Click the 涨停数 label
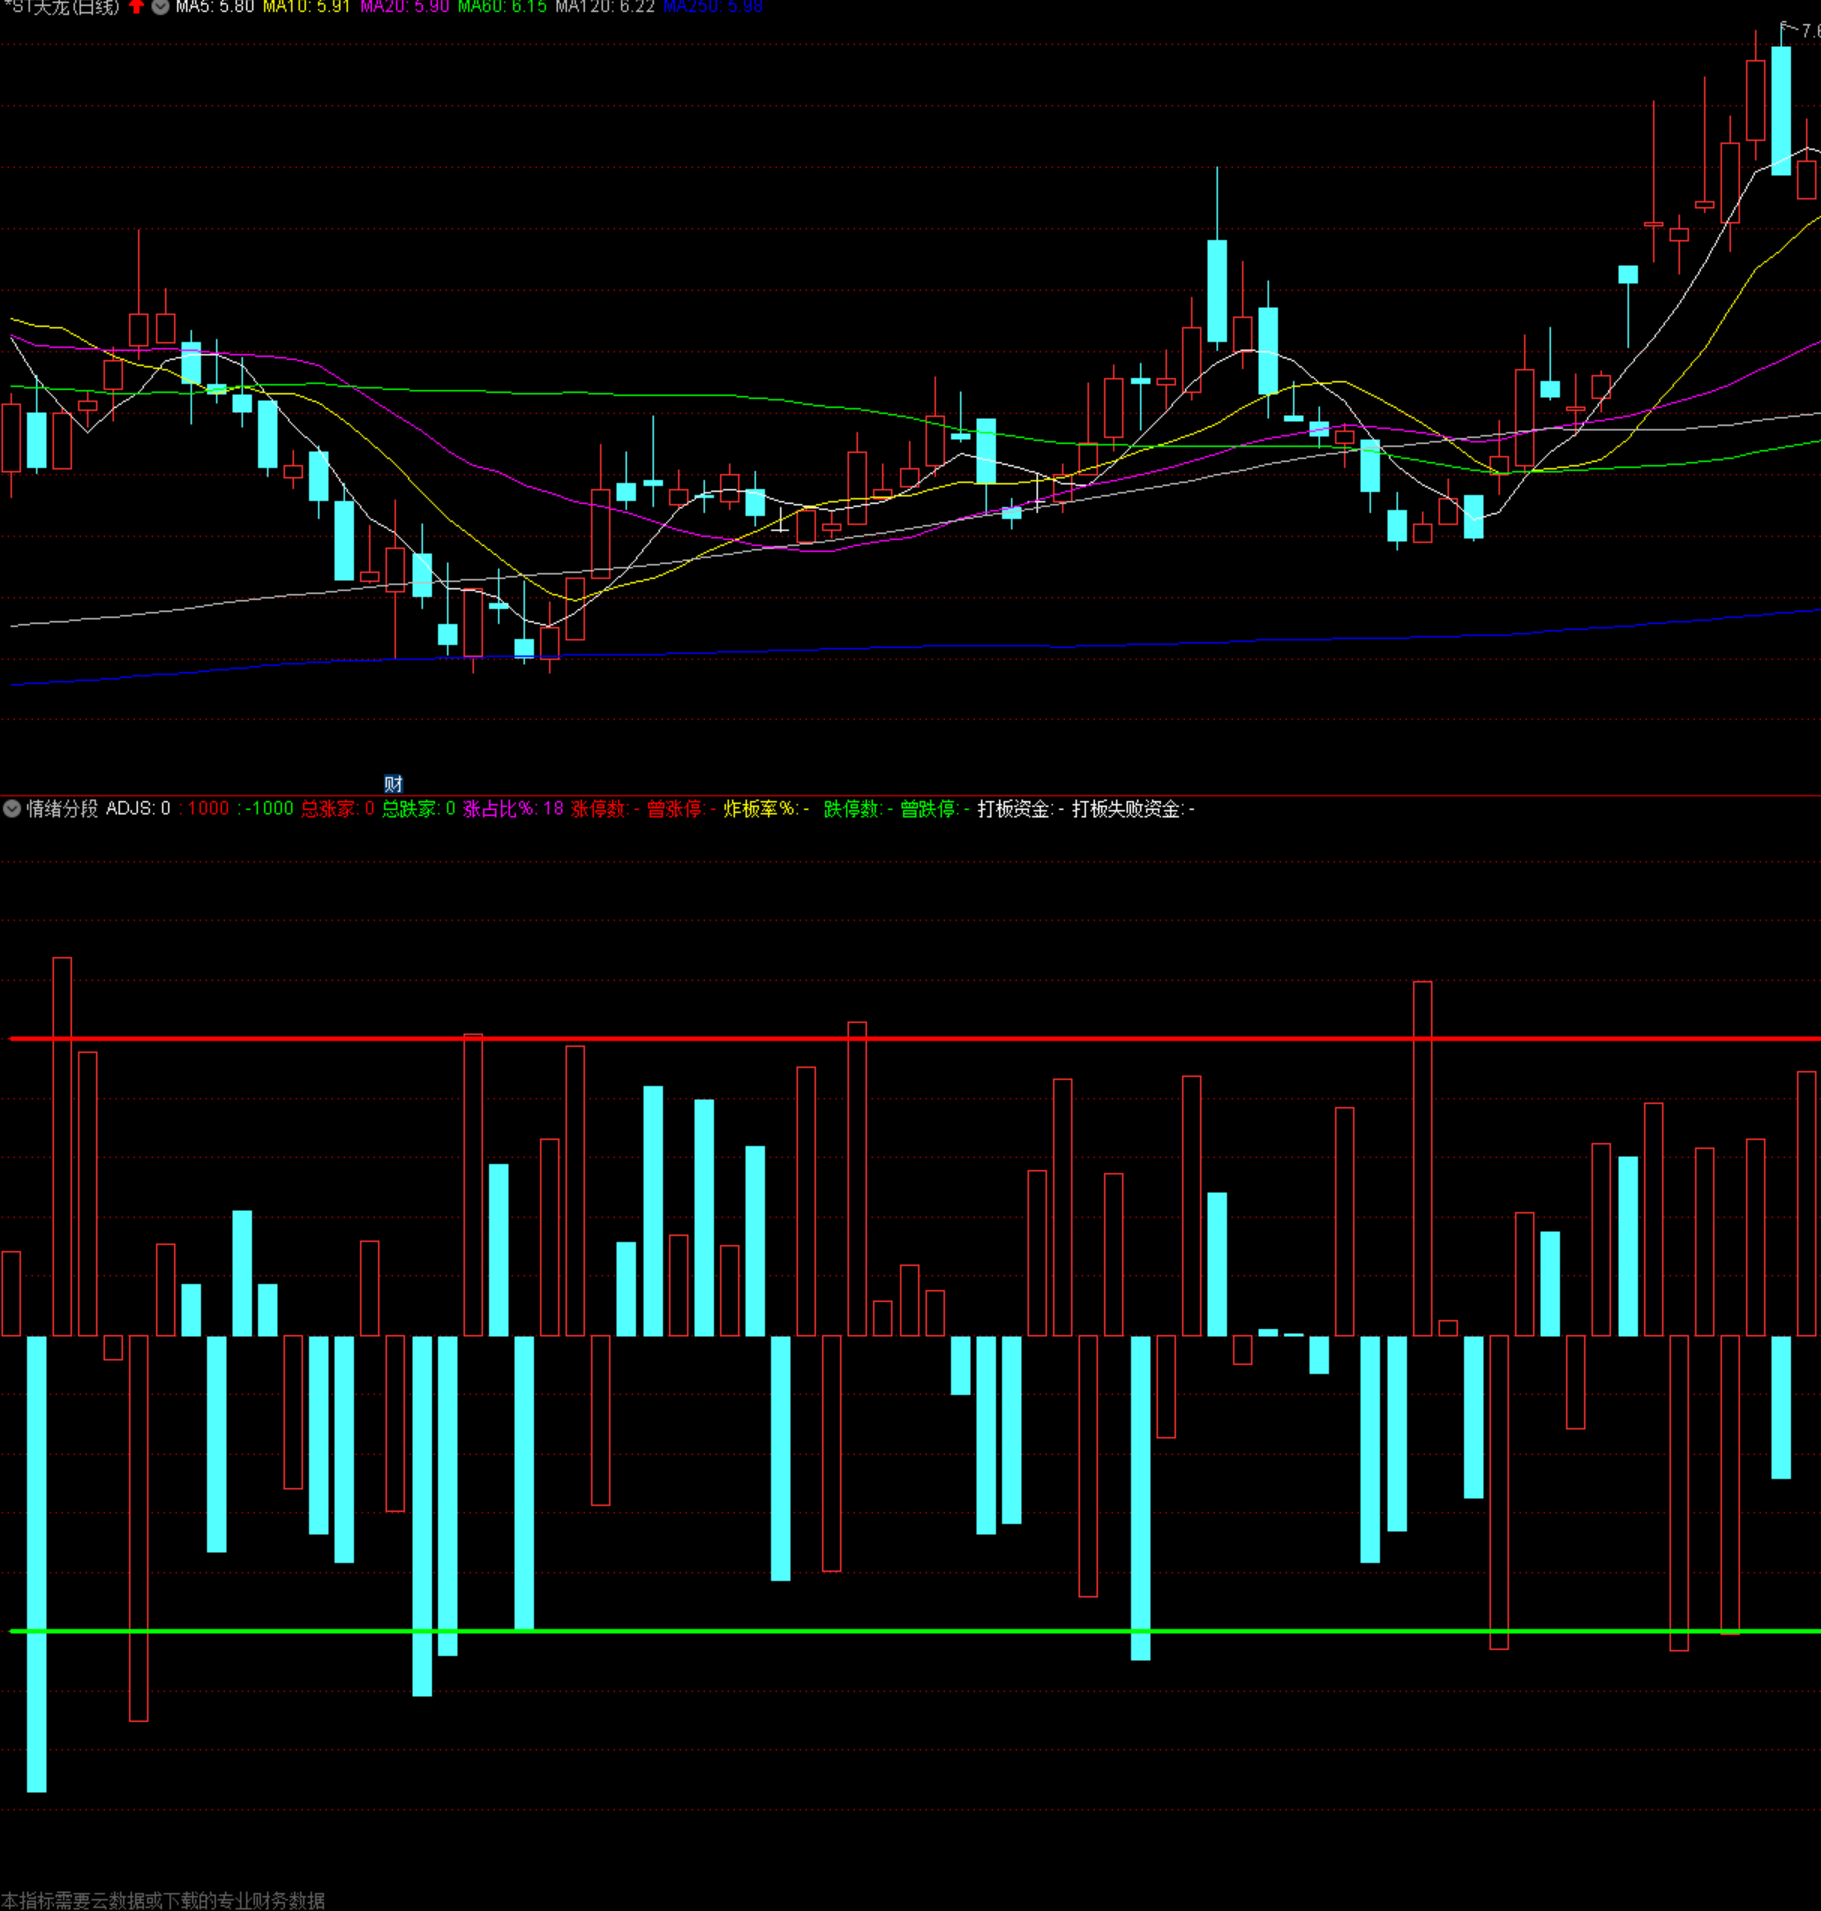 (605, 809)
